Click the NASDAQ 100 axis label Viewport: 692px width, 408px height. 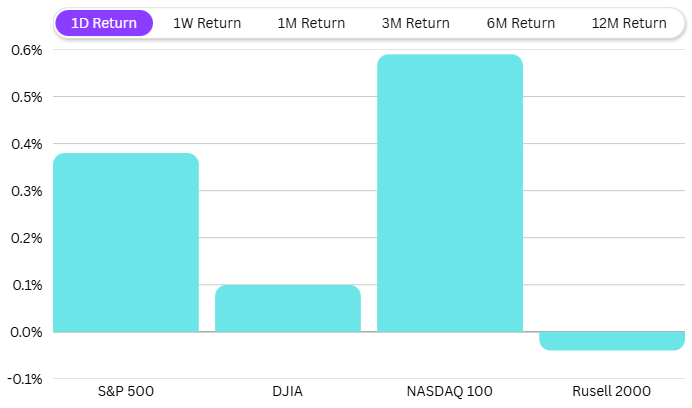click(450, 389)
